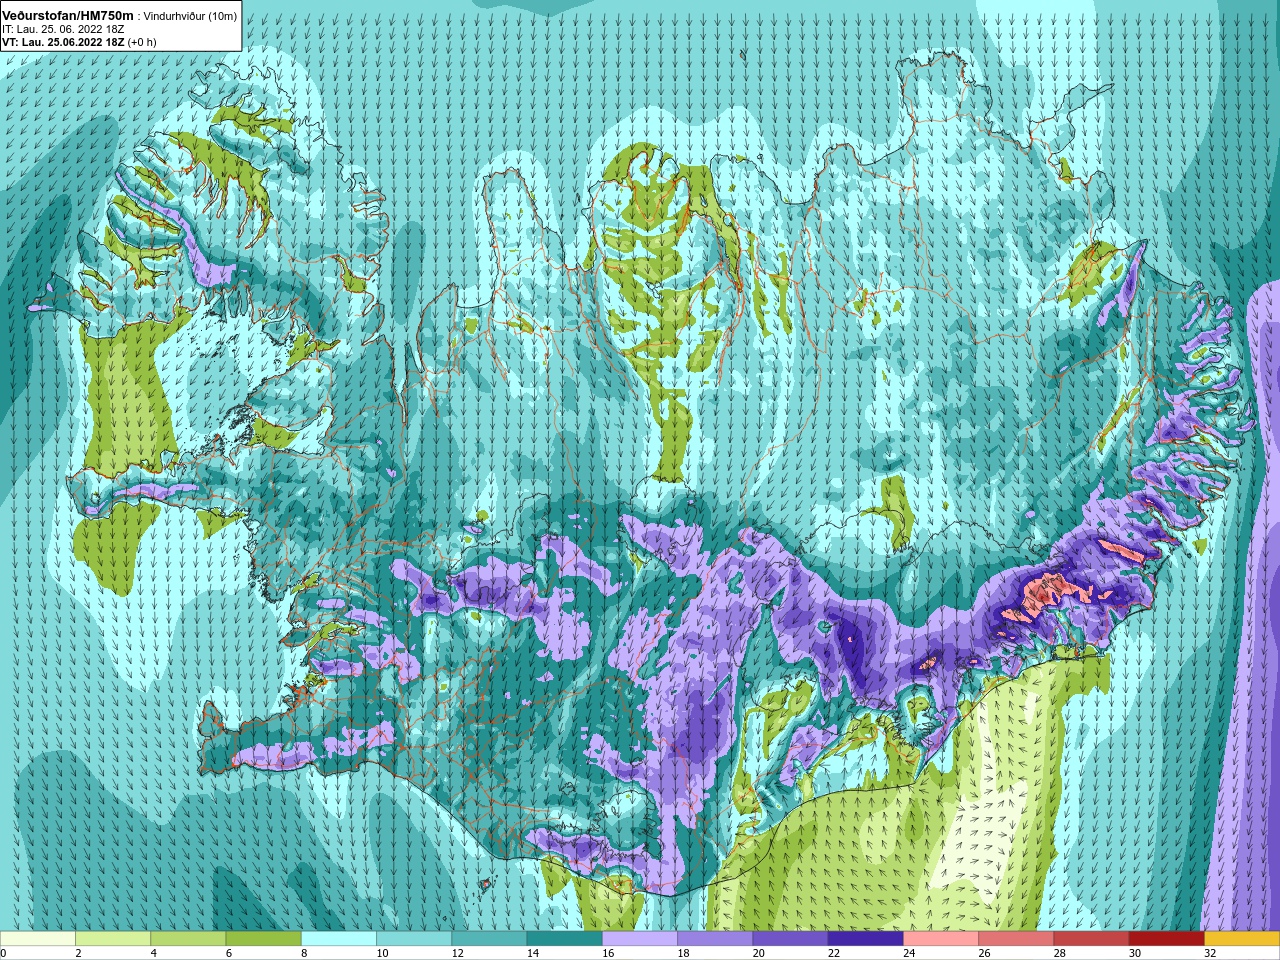Select the 0–2 pale yellow legend swatch
The width and height of the screenshot is (1280, 960).
click(38, 939)
